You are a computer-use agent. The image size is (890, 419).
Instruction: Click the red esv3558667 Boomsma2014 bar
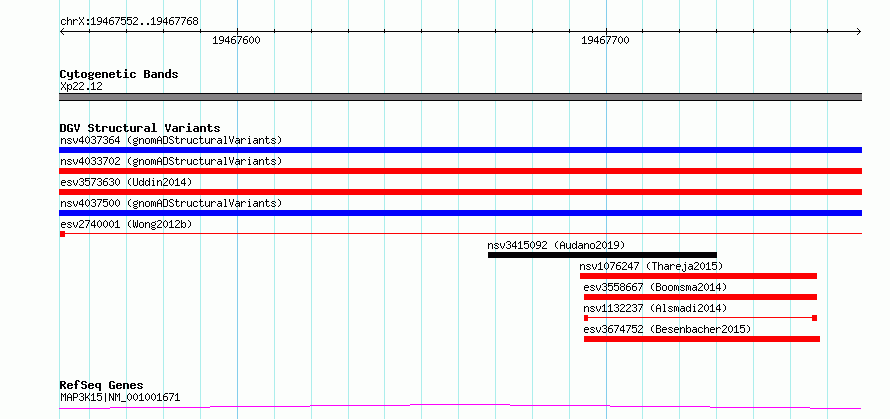coord(700,297)
